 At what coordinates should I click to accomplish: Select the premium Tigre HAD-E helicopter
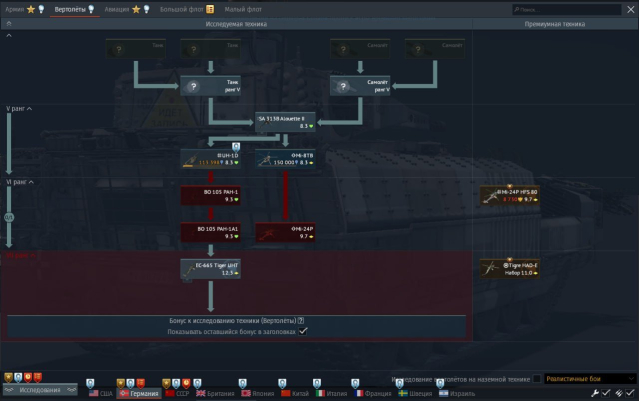point(509,268)
